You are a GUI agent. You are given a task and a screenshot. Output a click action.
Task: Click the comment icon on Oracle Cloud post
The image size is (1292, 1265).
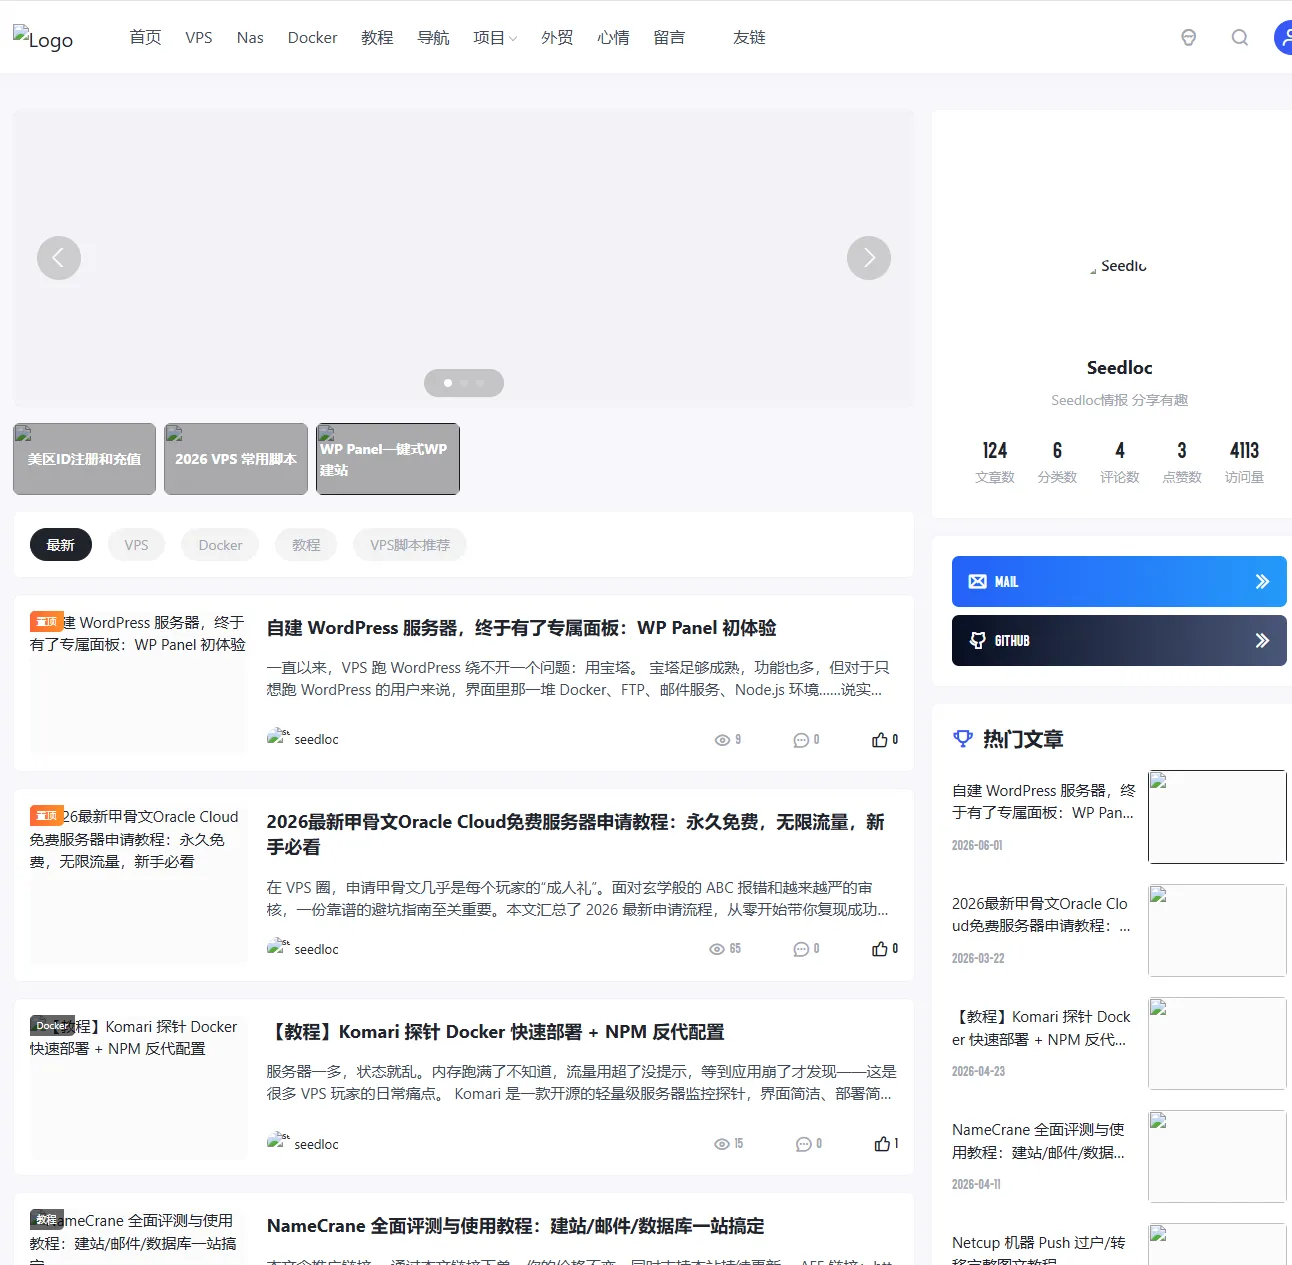point(801,949)
